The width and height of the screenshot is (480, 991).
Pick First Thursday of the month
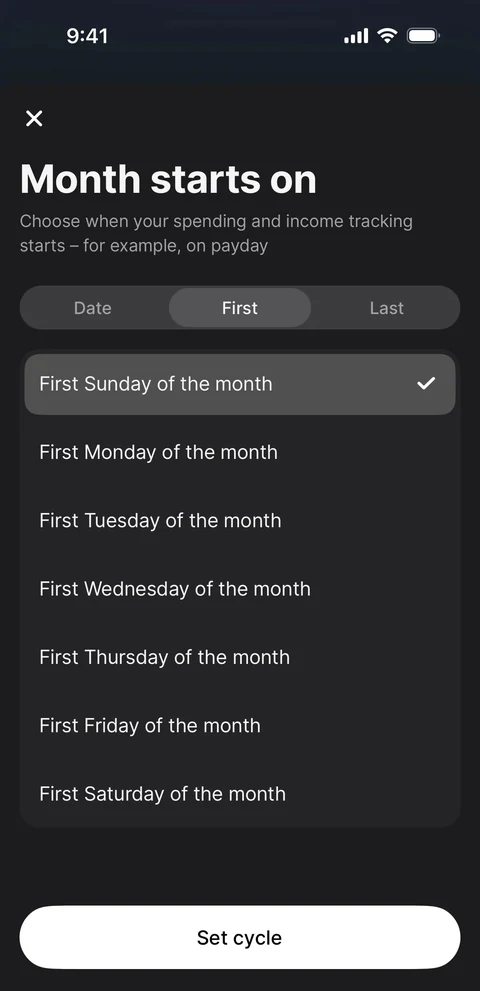240,657
